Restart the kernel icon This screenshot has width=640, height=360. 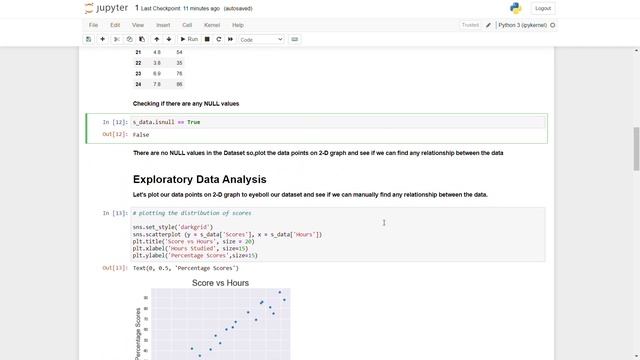(219, 39)
